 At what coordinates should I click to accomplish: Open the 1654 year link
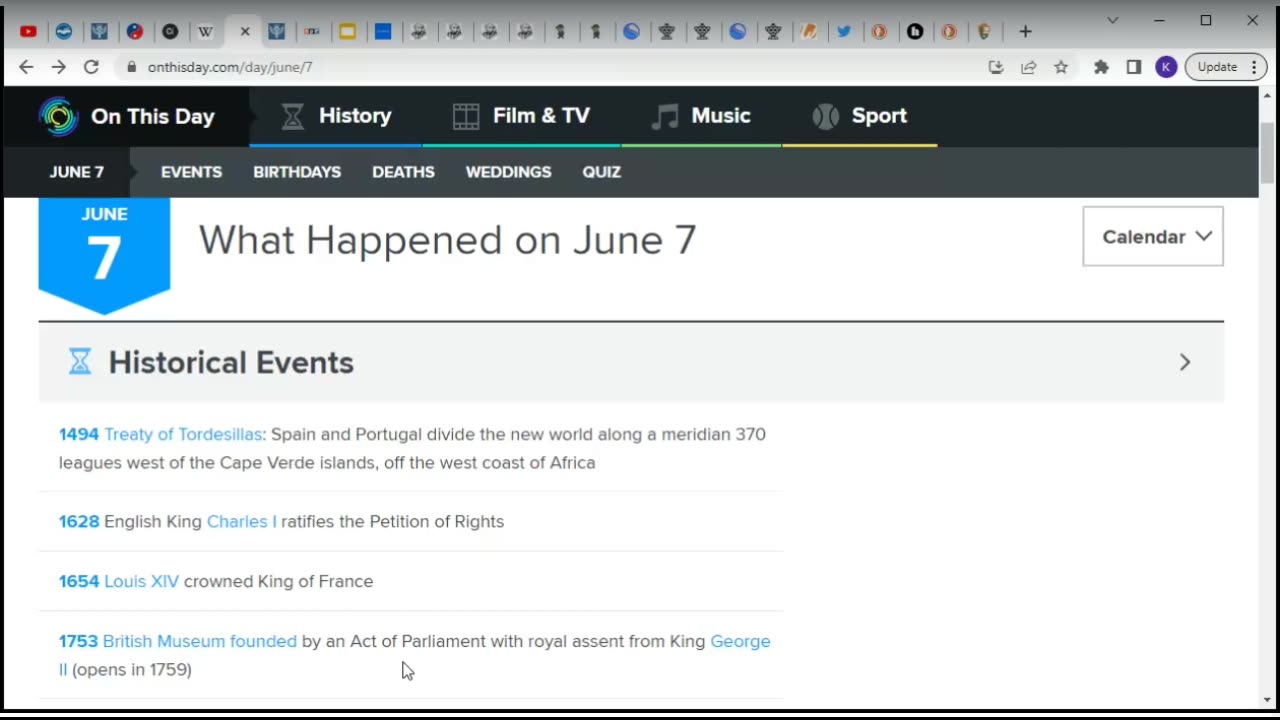[x=79, y=581]
